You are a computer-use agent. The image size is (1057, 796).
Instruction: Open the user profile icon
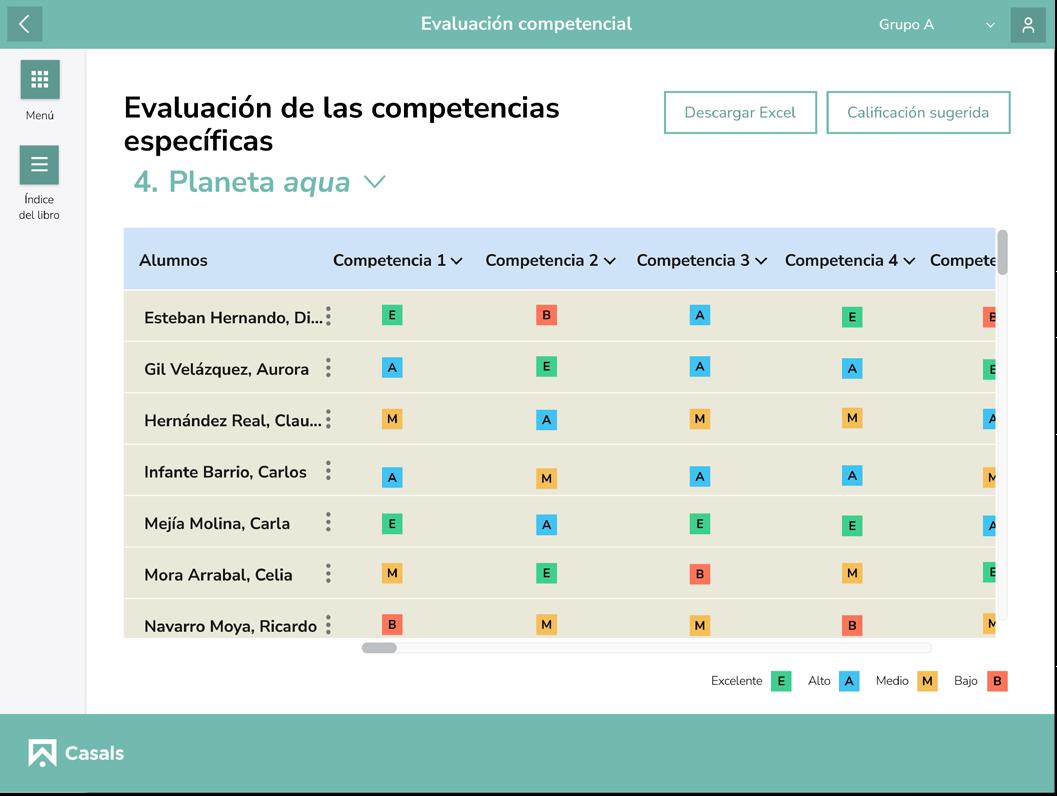click(1027, 25)
